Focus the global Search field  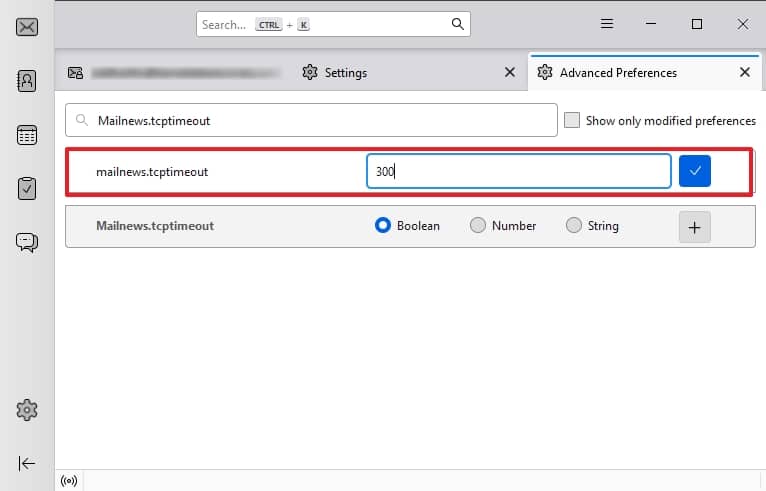(x=333, y=24)
